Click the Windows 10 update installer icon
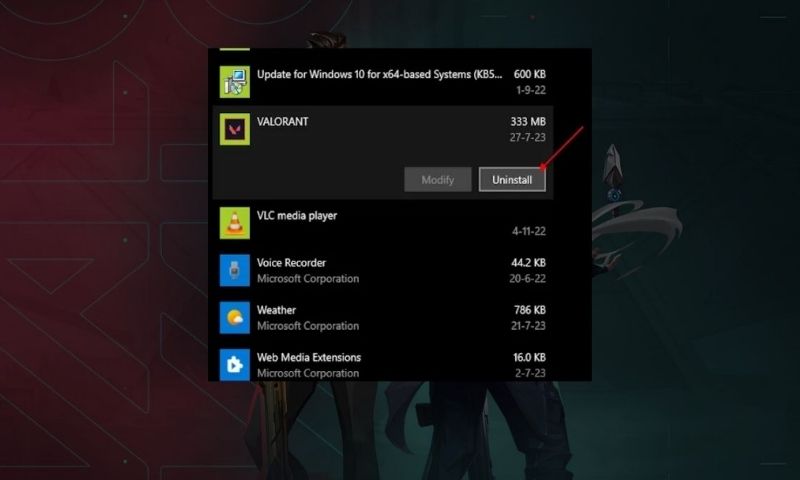 click(235, 82)
